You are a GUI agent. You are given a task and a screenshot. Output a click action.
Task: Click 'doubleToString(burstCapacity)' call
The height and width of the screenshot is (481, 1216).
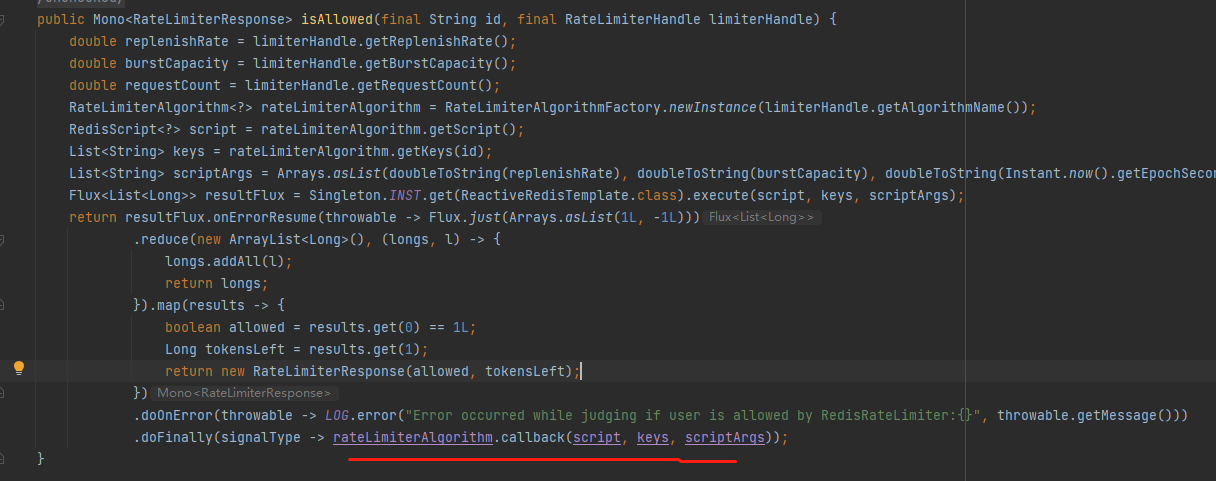tap(753, 173)
